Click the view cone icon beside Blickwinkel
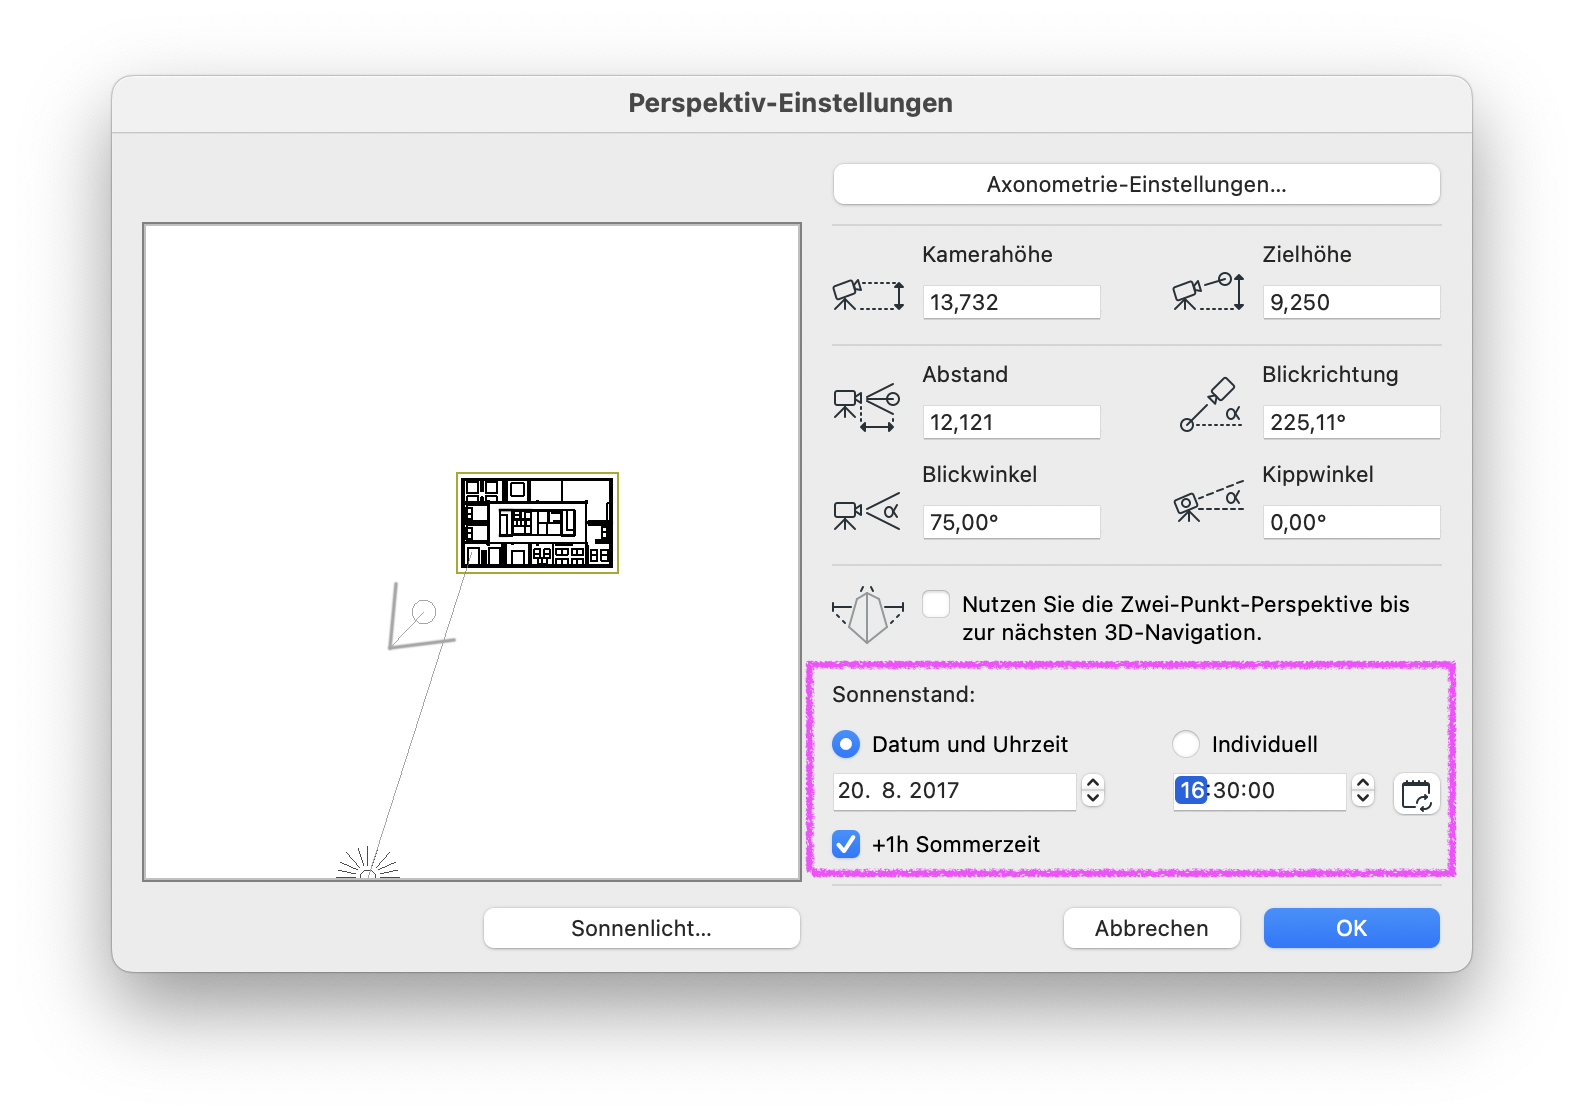 click(867, 512)
